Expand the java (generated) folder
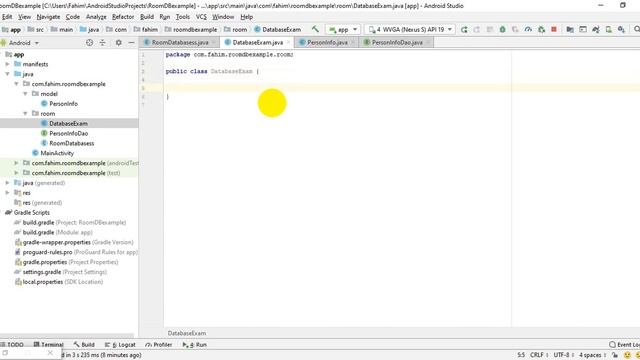 [x=7, y=183]
